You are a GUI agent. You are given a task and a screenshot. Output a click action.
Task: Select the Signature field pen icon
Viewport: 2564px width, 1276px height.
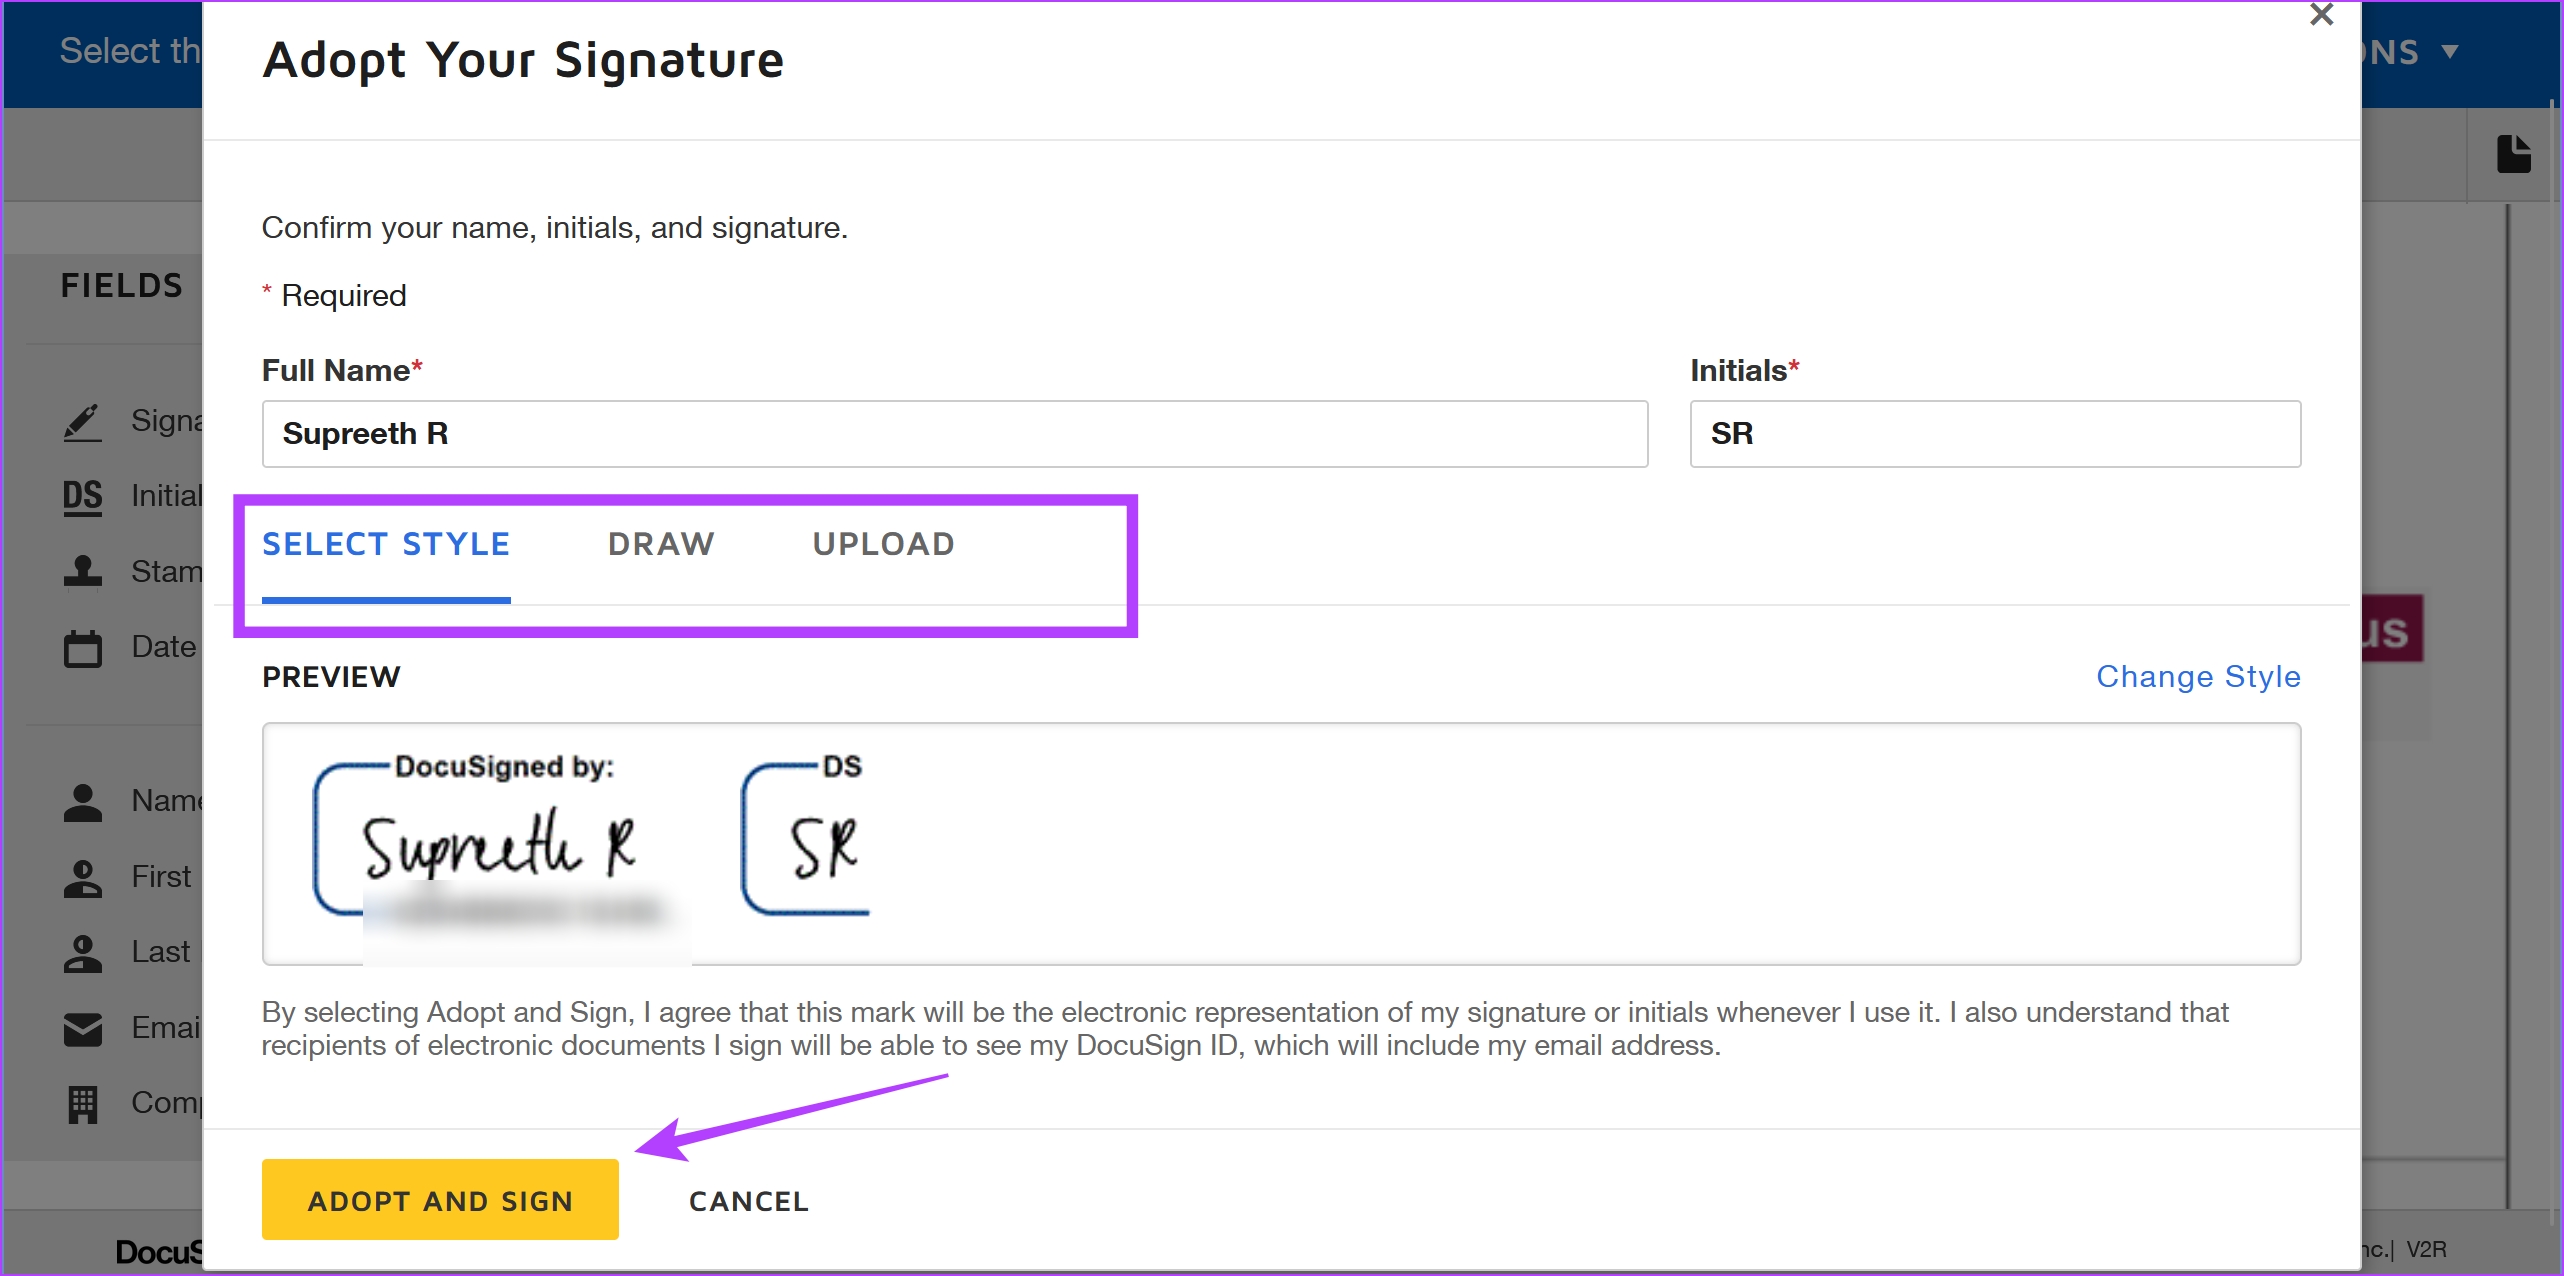(x=83, y=422)
